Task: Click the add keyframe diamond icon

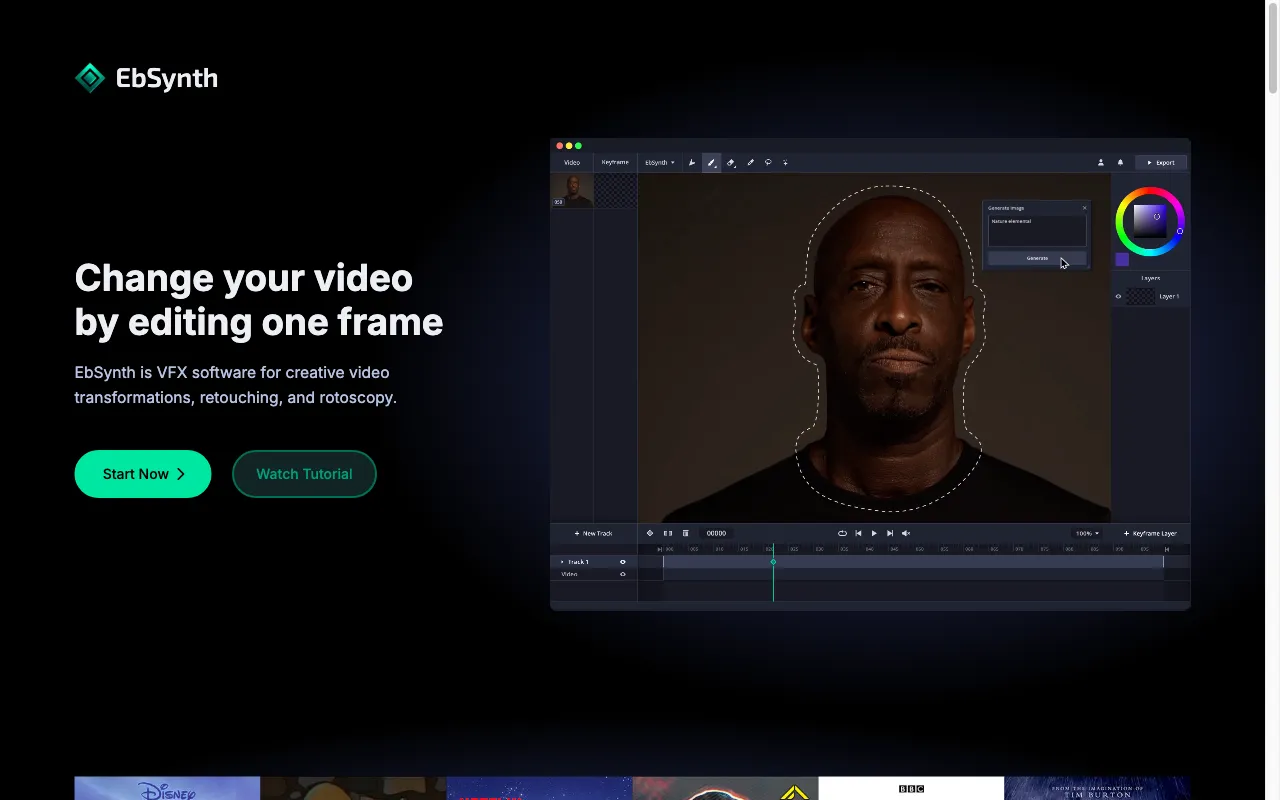Action: click(x=650, y=533)
